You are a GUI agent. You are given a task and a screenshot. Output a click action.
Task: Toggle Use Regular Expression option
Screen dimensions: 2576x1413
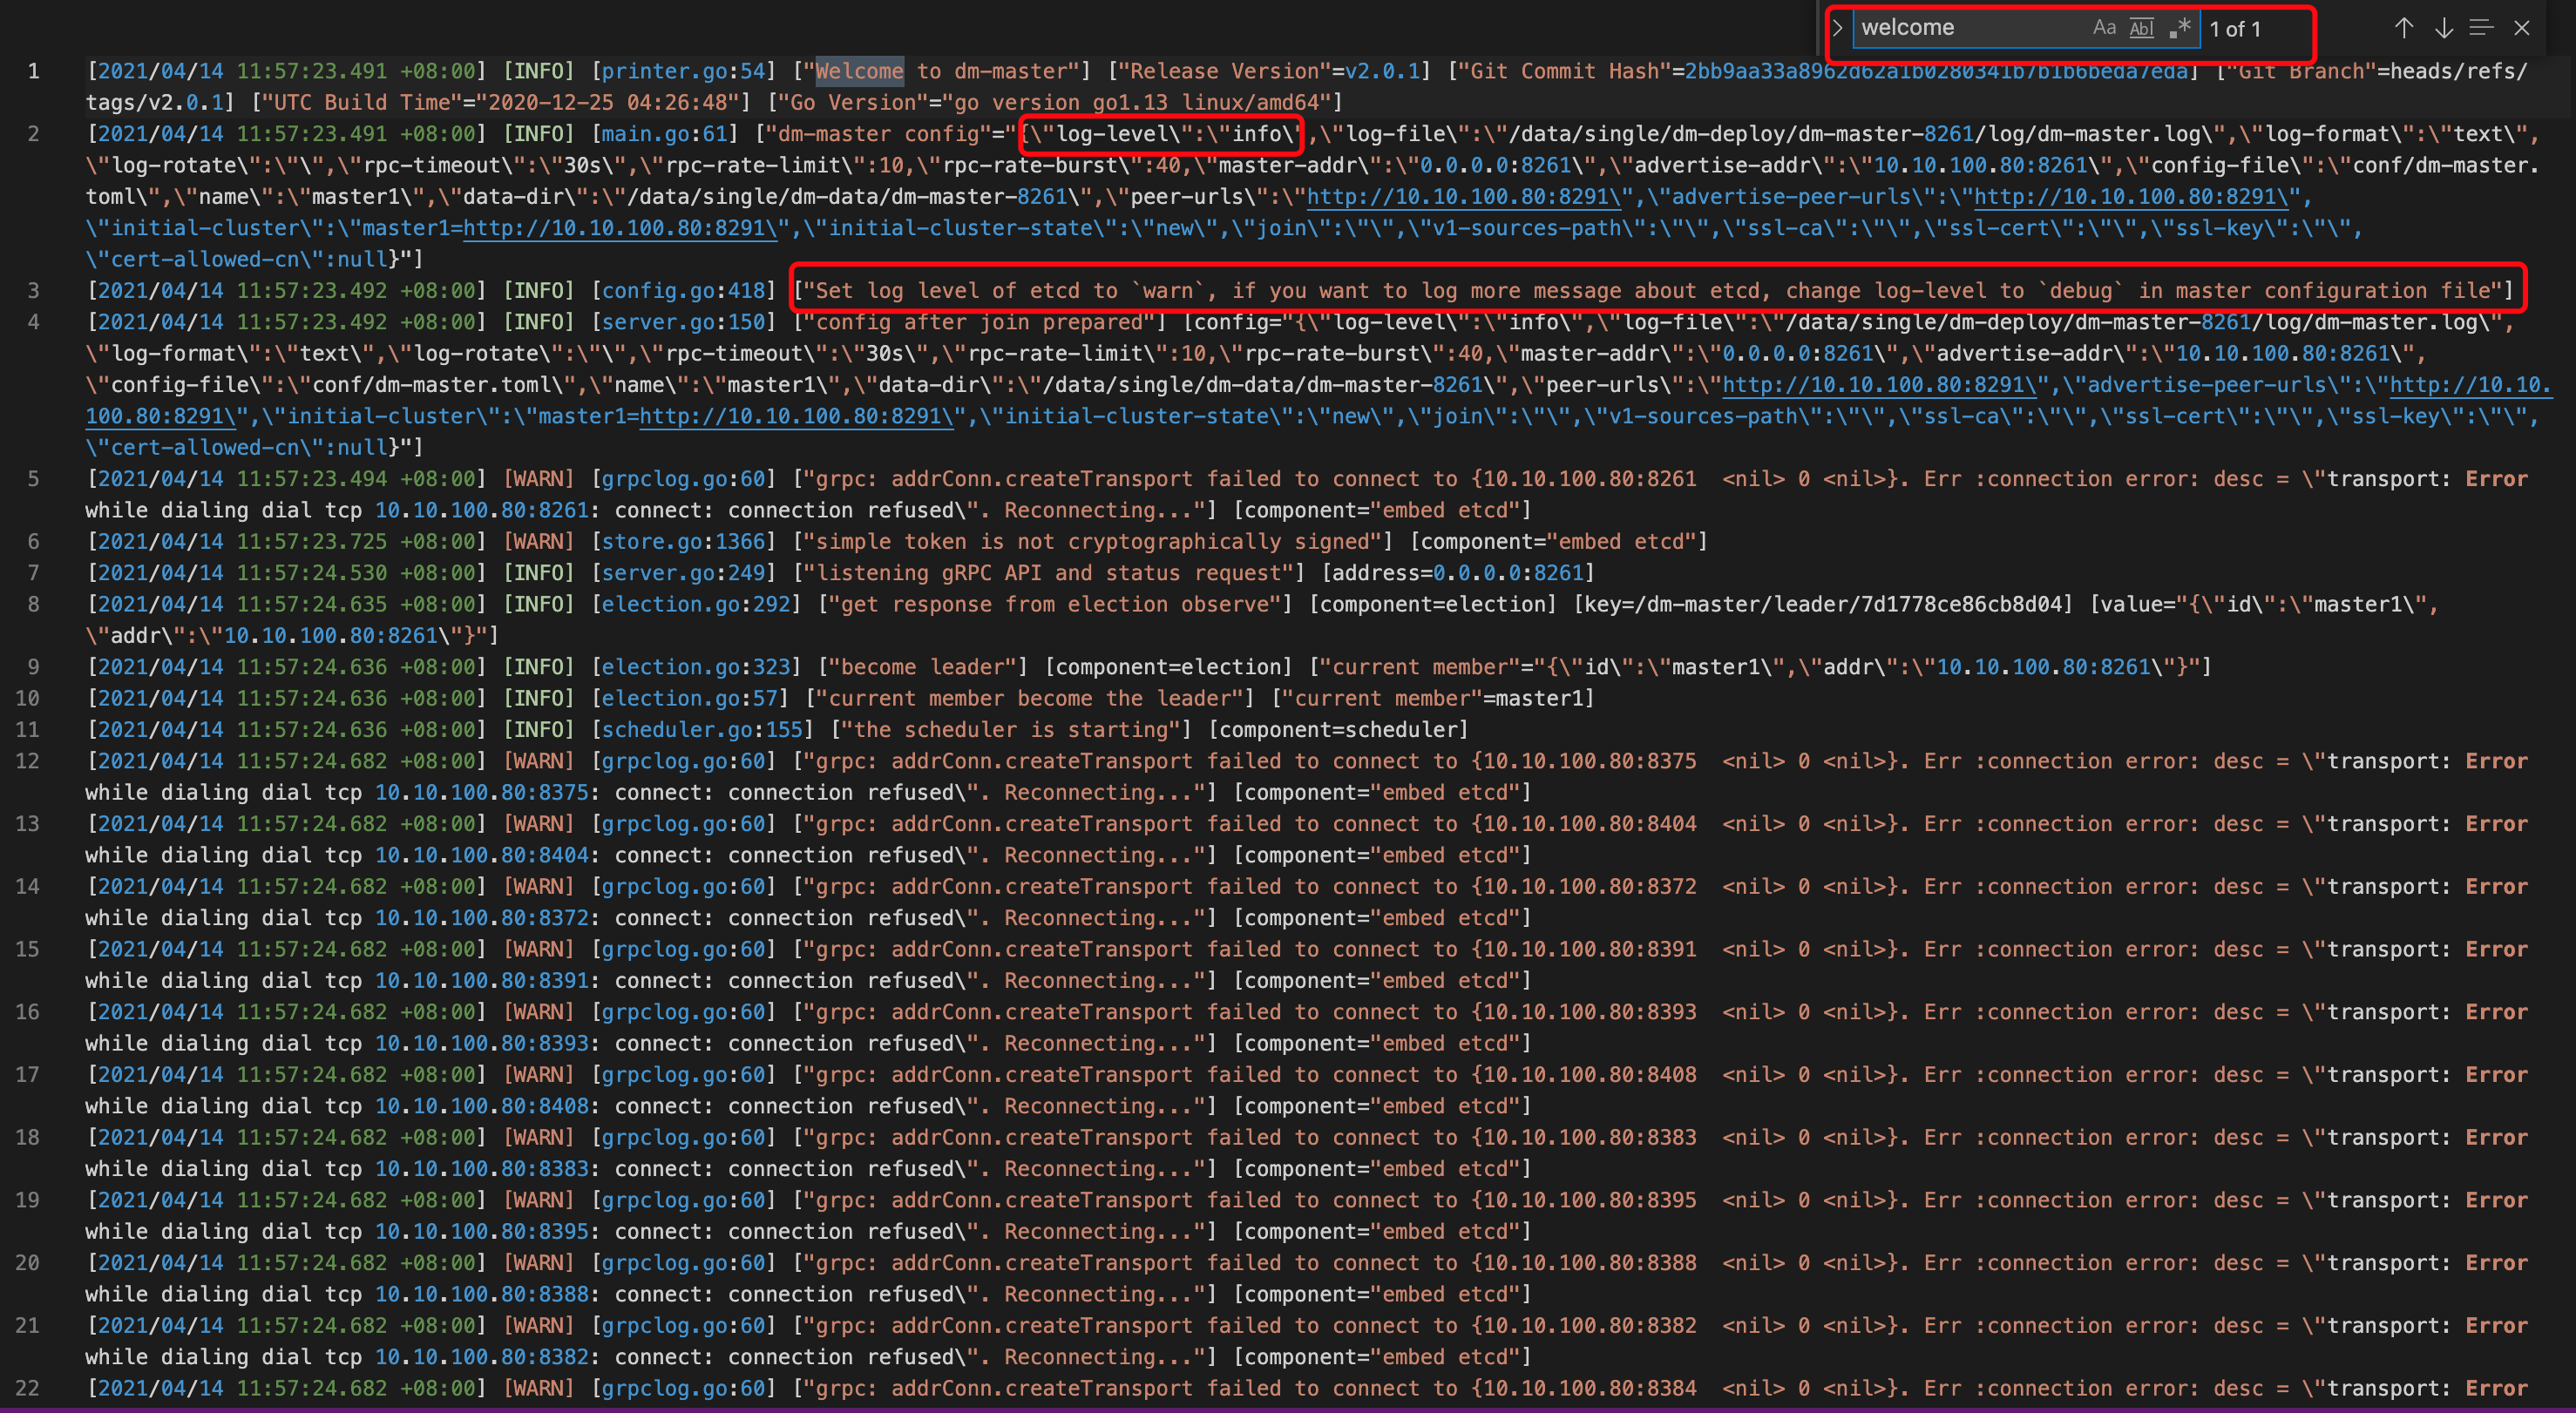click(x=2180, y=28)
